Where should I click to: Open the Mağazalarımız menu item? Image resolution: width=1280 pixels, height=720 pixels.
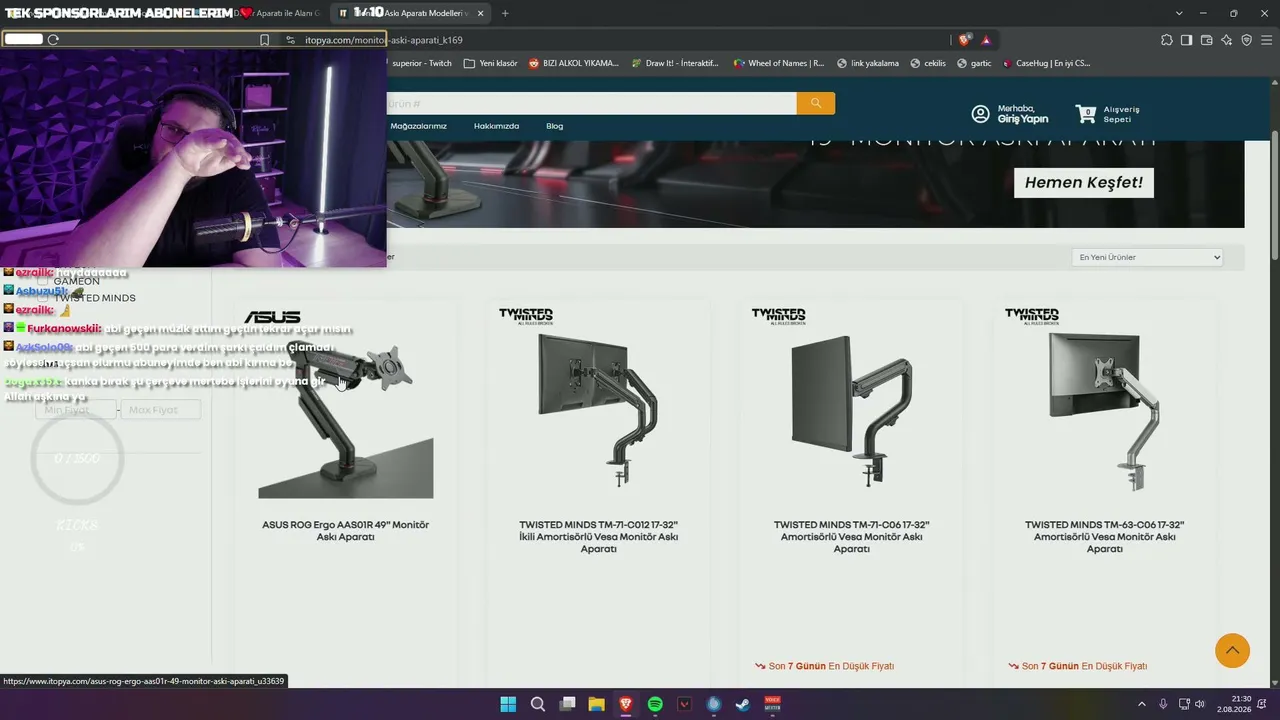pos(418,126)
